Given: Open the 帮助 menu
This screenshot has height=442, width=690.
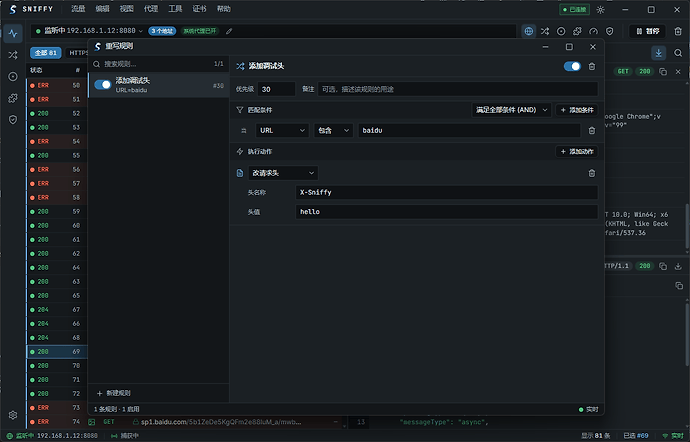Looking at the screenshot, I should click(224, 9).
